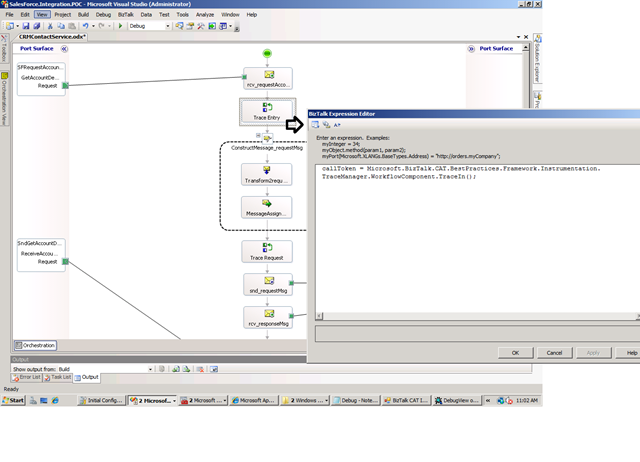Select the Trace Entry expression shape
The height and width of the screenshot is (462, 640).
[x=267, y=111]
